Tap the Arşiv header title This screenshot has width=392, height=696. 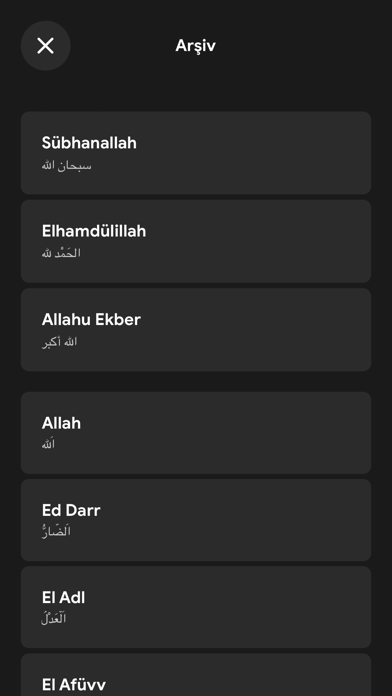click(x=195, y=45)
